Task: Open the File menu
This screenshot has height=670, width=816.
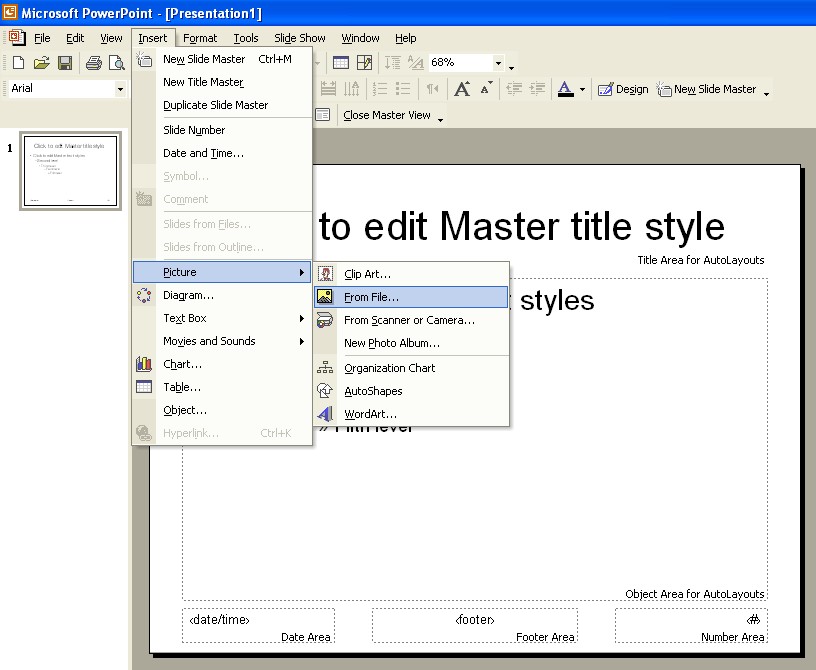Action: (x=42, y=38)
